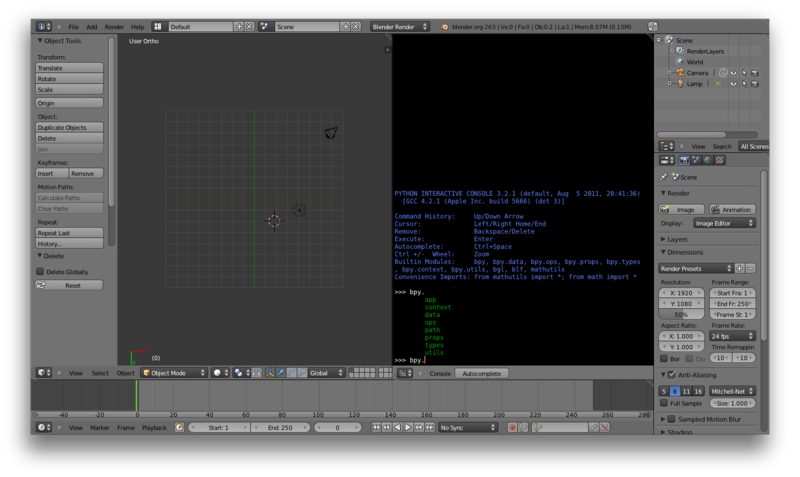
Task: Collapse the Dimensions panel
Action: click(x=663, y=253)
